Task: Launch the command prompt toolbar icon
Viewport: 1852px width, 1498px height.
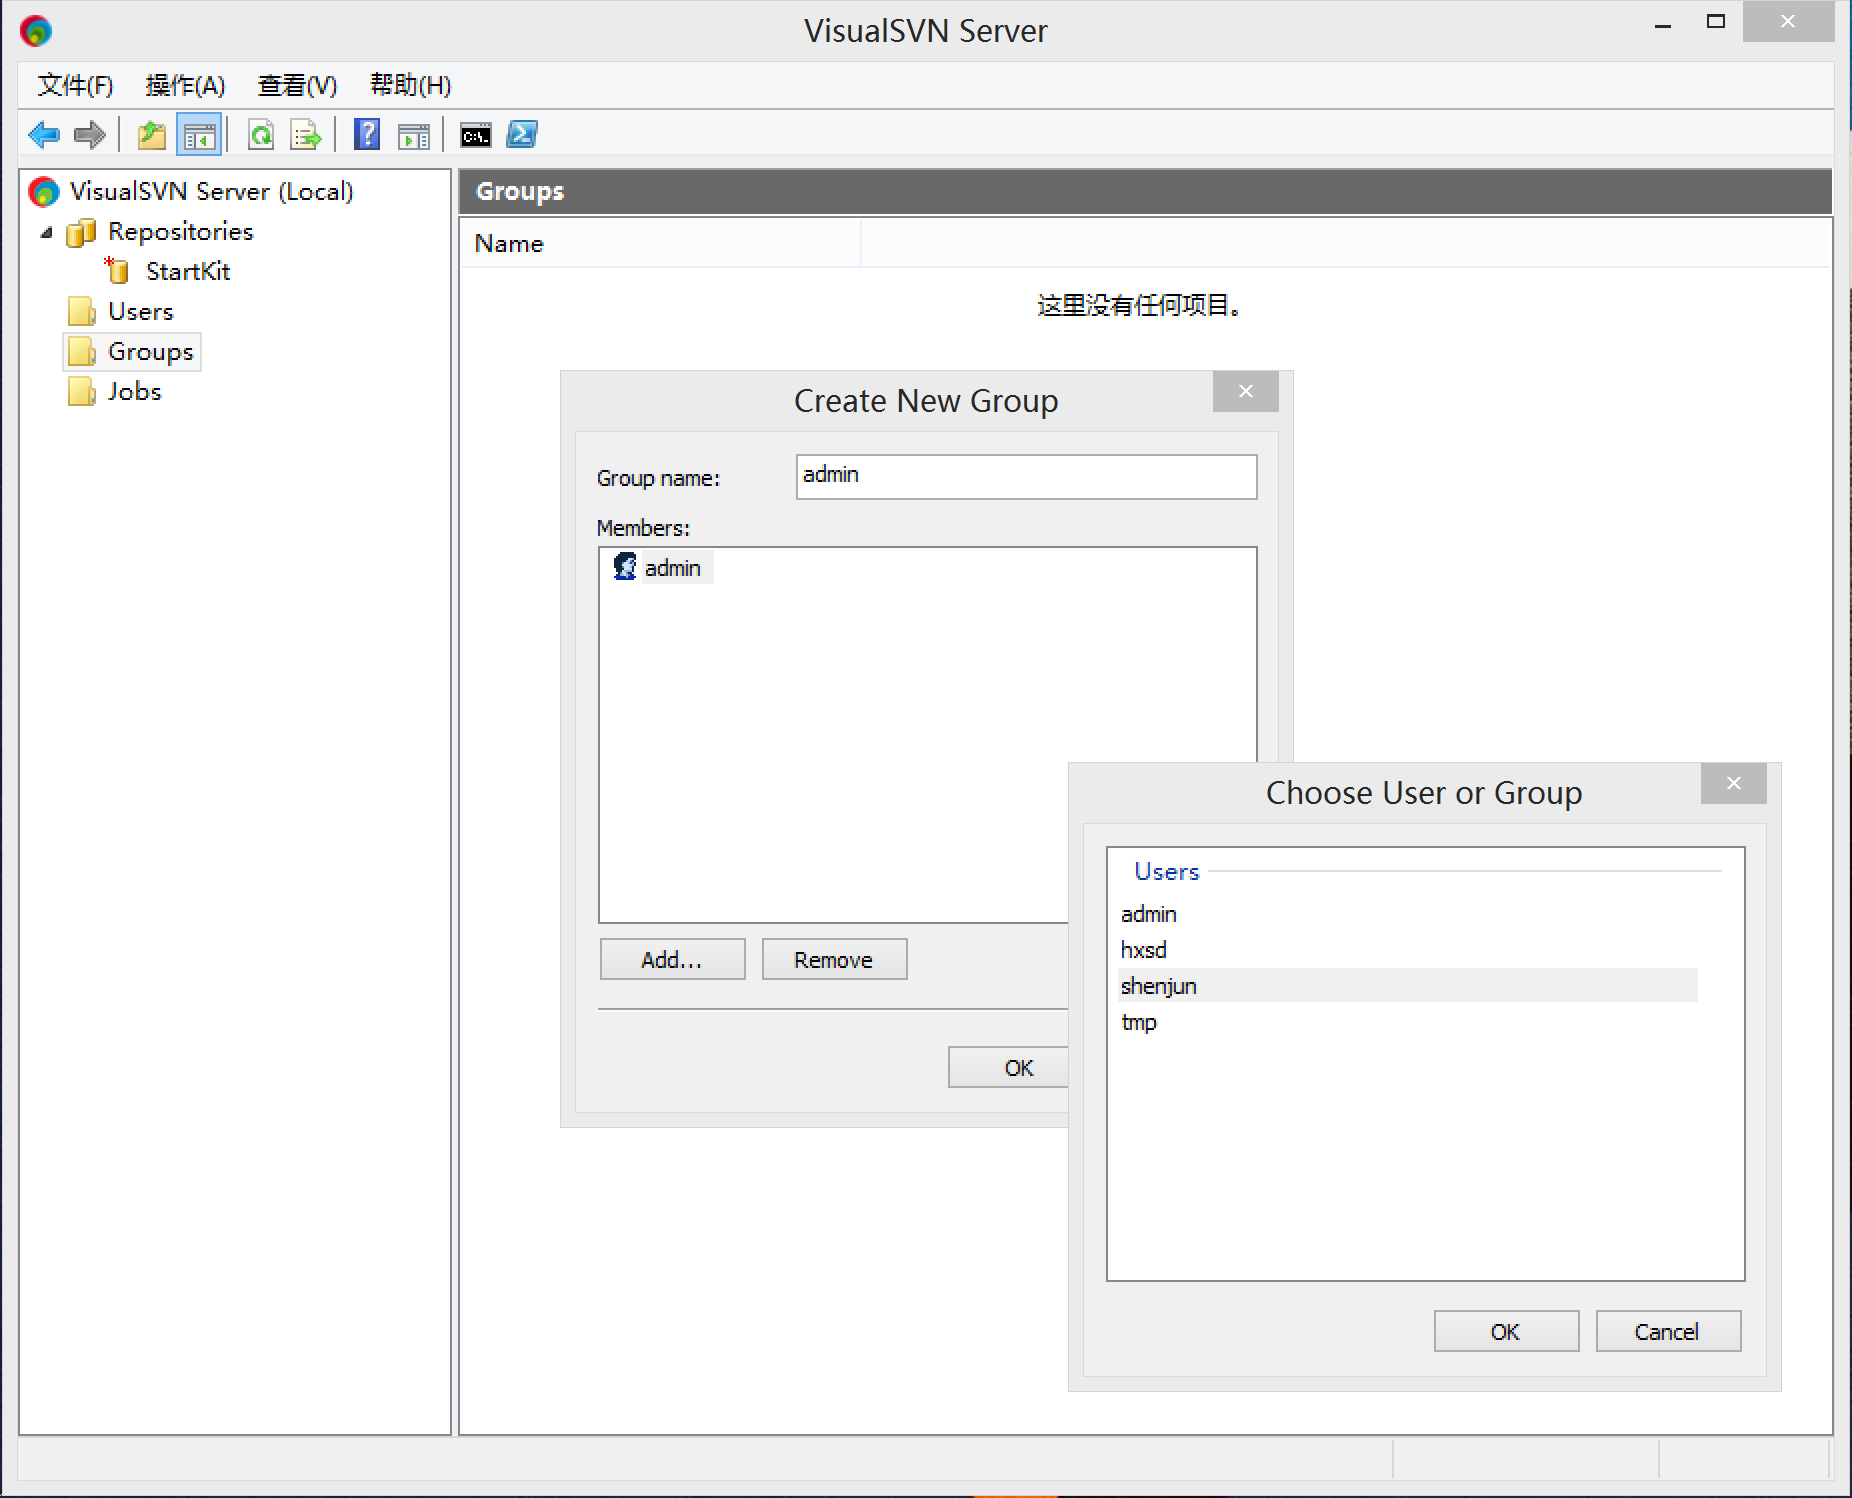Action: tap(475, 135)
